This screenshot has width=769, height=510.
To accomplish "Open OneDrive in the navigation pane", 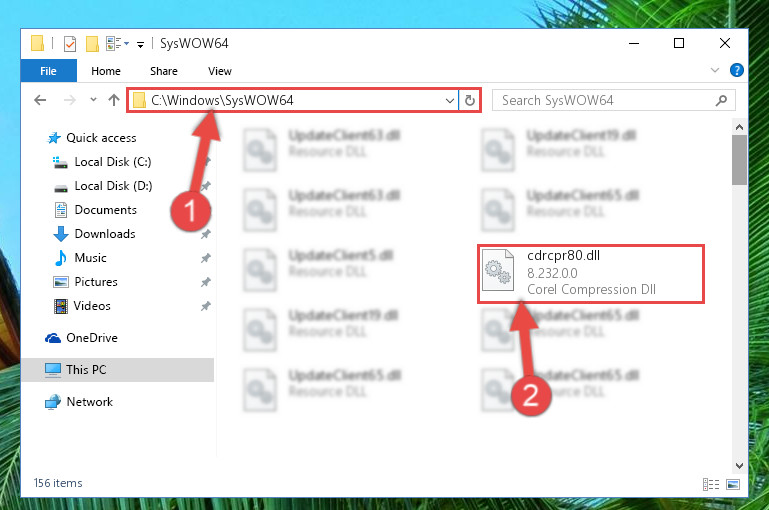I will click(x=92, y=338).
